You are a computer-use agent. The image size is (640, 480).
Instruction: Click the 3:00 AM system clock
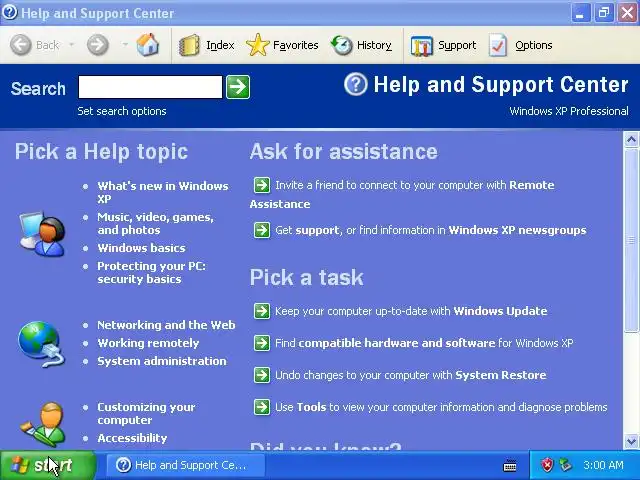click(603, 465)
